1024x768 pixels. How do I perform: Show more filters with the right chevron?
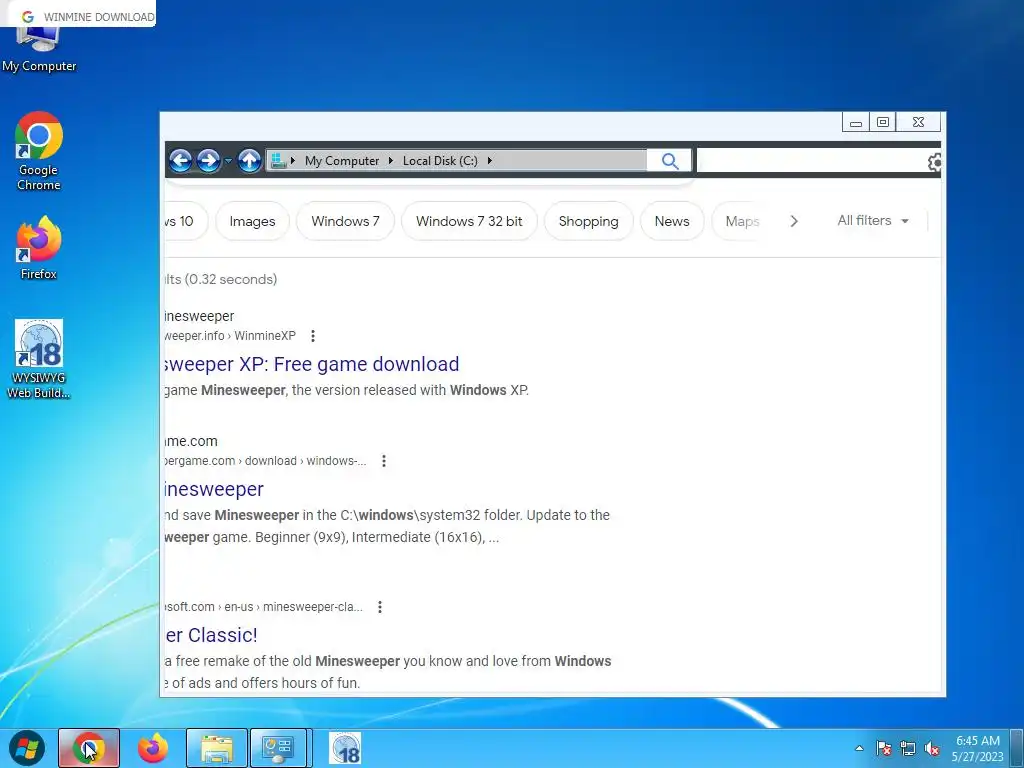pyautogui.click(x=794, y=221)
